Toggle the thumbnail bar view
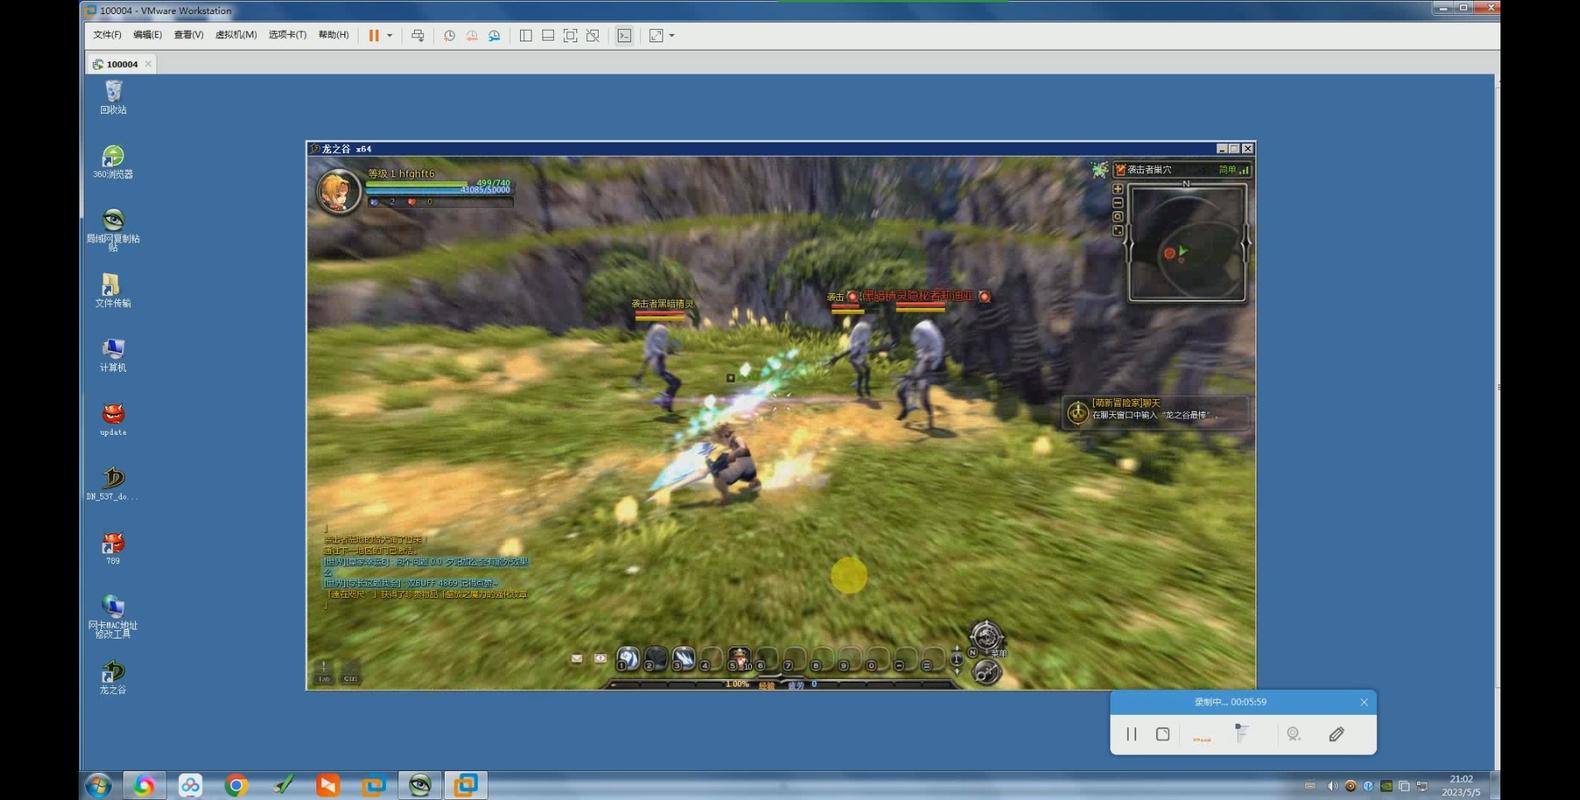Screen dimensions: 1580x800 pos(548,35)
